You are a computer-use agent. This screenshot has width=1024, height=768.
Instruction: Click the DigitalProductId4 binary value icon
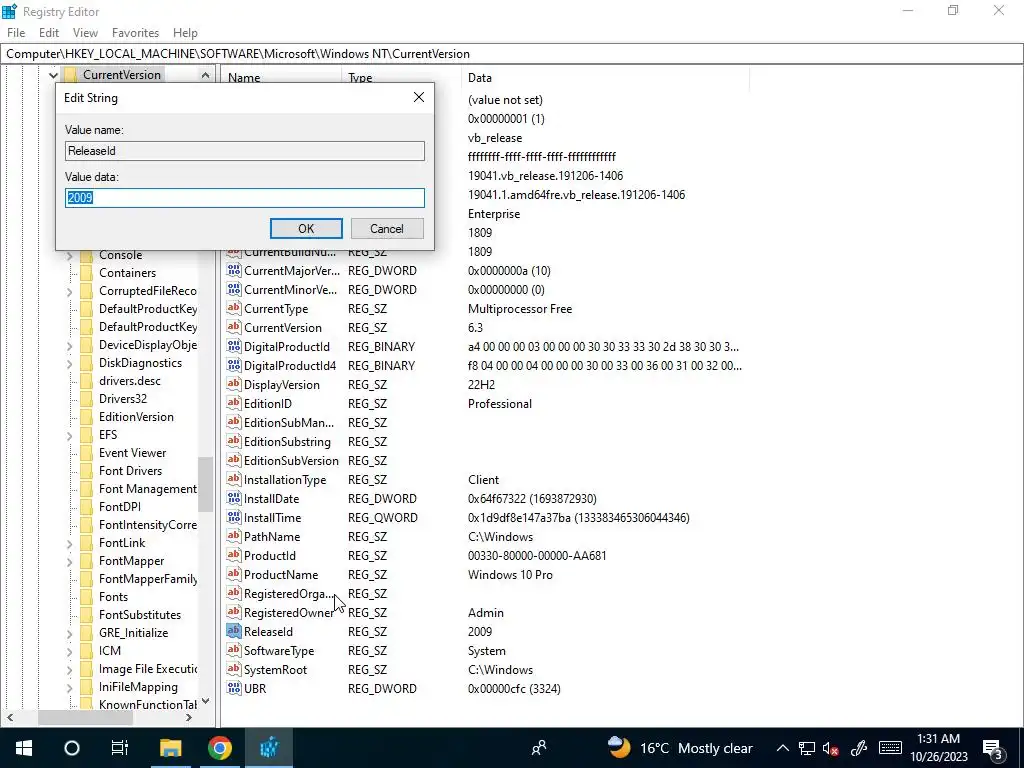pos(233,365)
